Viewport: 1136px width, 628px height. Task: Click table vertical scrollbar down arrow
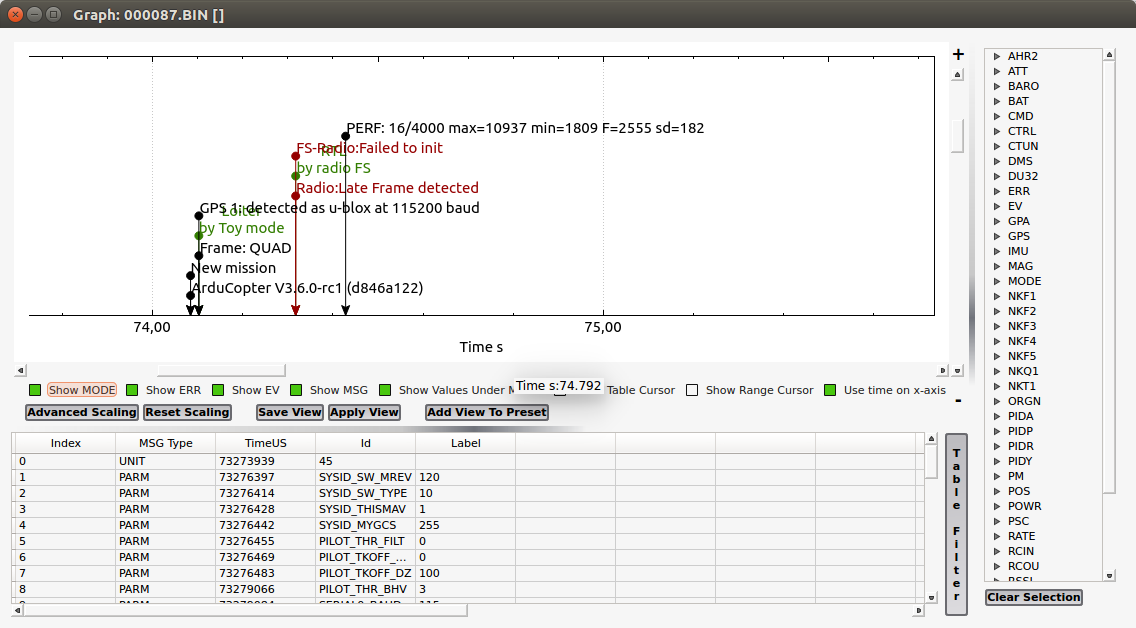point(932,598)
